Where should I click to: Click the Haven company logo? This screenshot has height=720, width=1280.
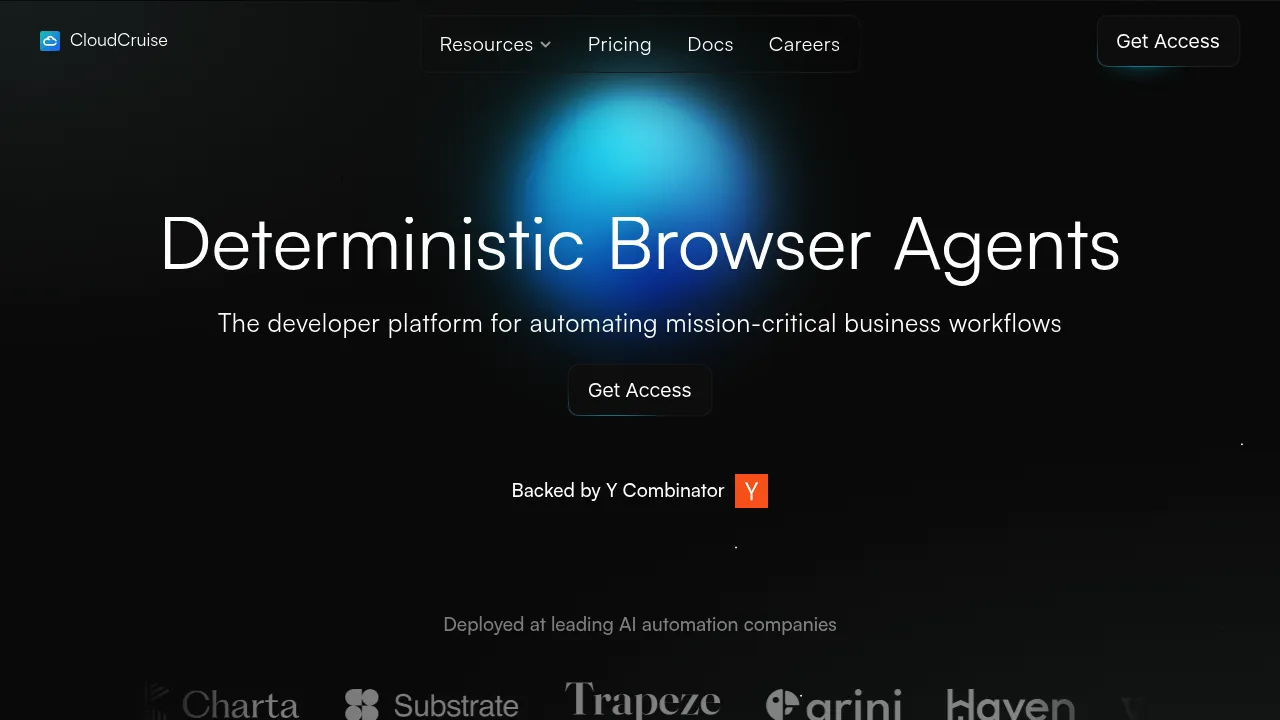click(1011, 704)
